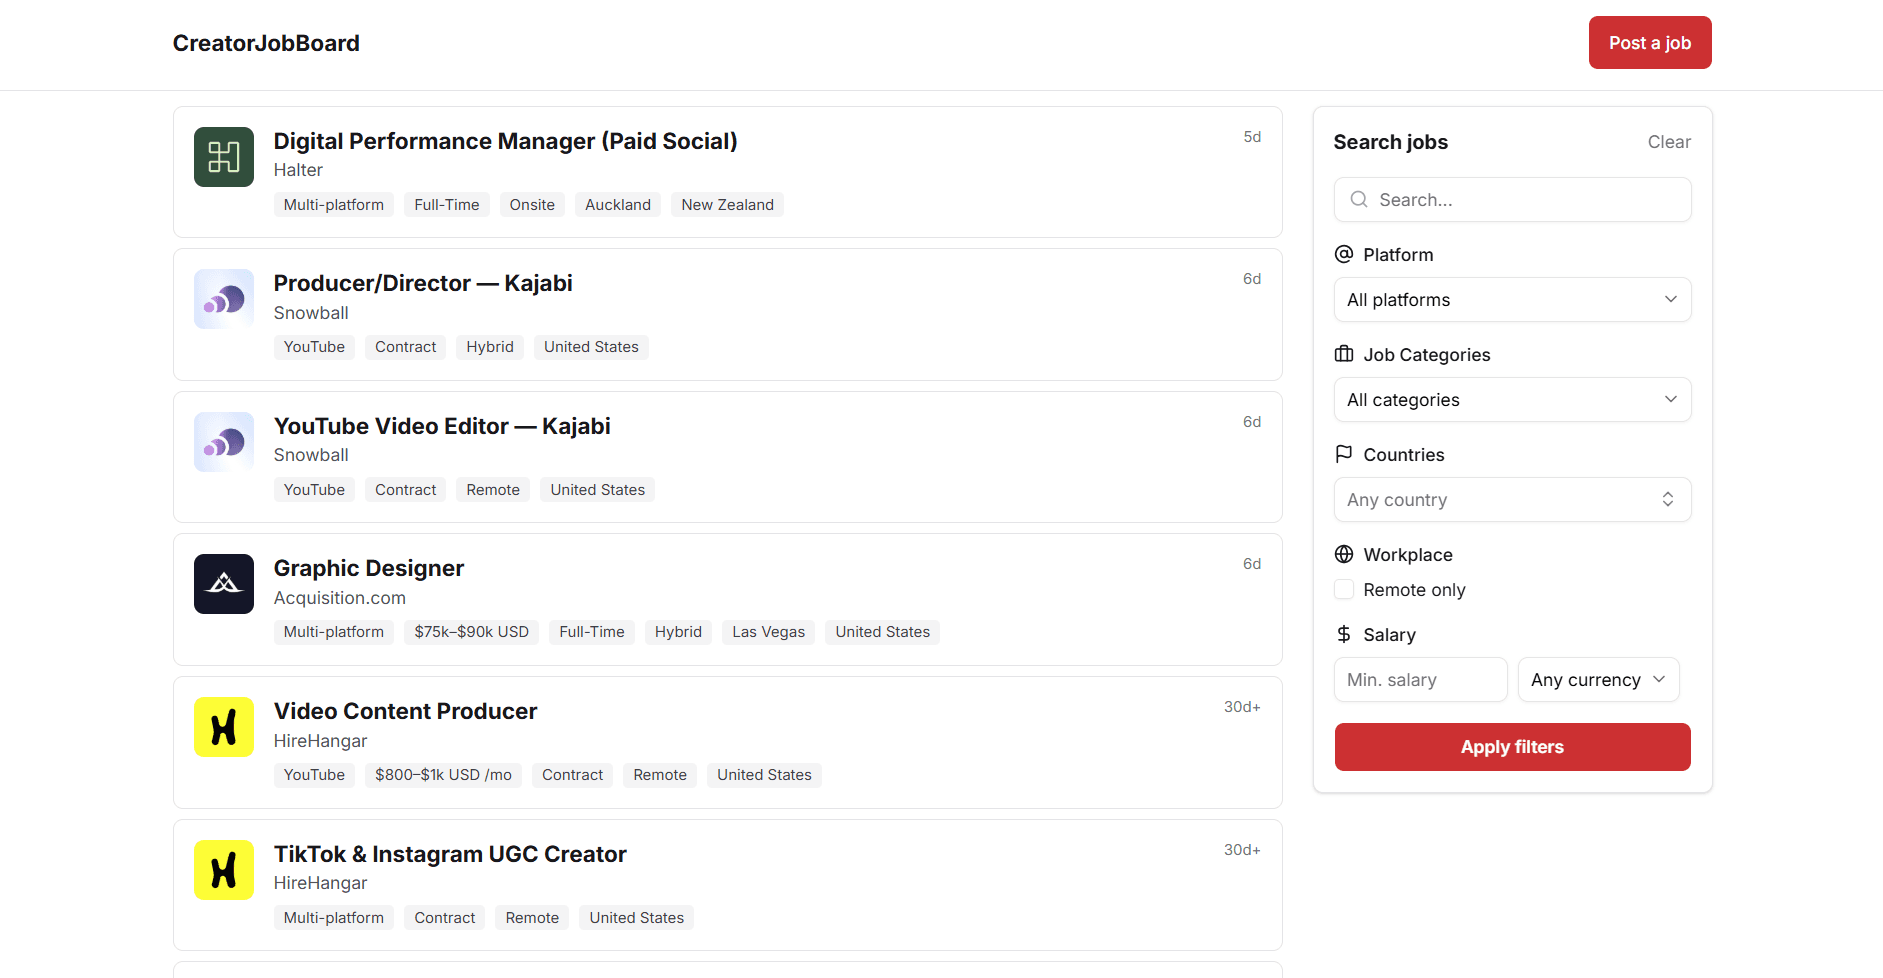Go to CreatorJobBoard home
1883x978 pixels.
point(266,43)
